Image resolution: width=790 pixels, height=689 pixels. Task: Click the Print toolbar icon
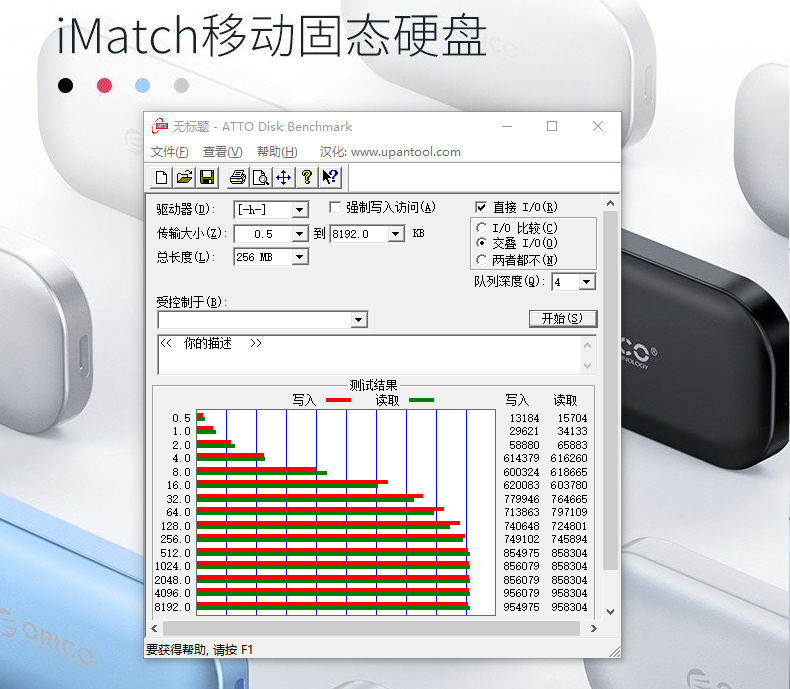(x=237, y=177)
